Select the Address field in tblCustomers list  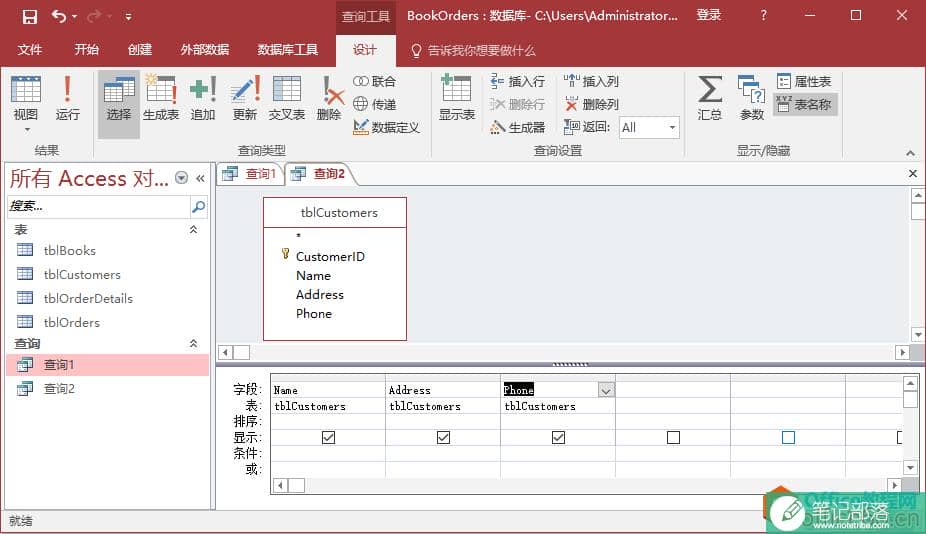pyautogui.click(x=319, y=294)
